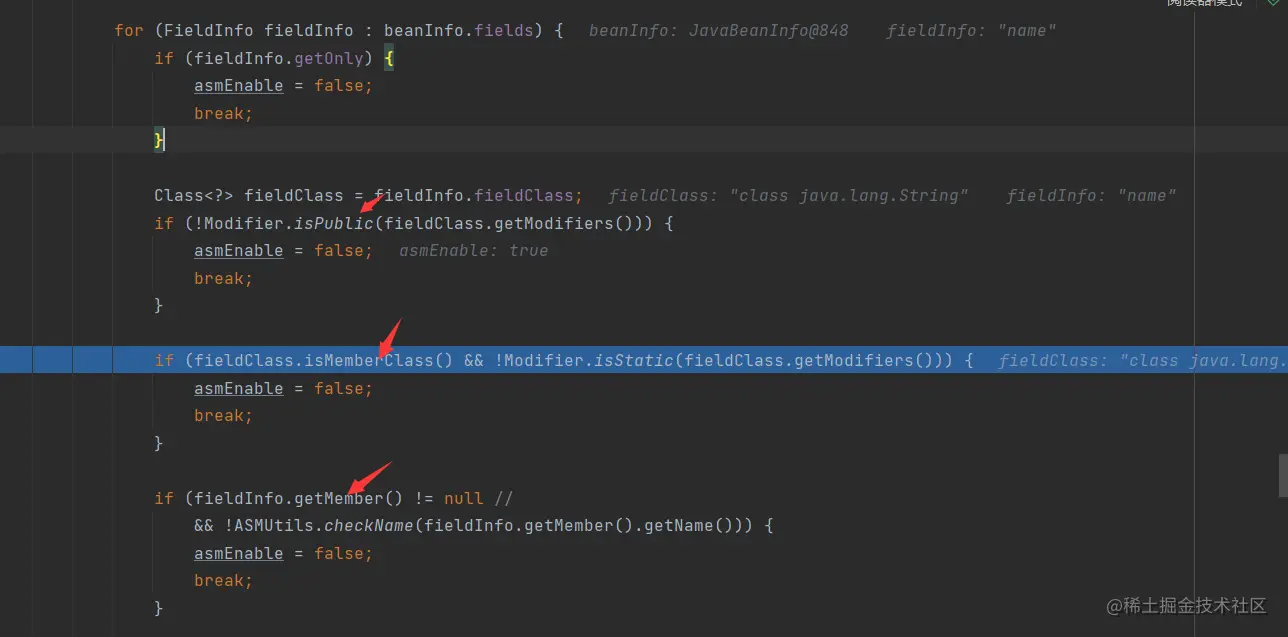The width and height of the screenshot is (1288, 637).
Task: Click 'break;' under the checkName condition
Action: pos(224,580)
